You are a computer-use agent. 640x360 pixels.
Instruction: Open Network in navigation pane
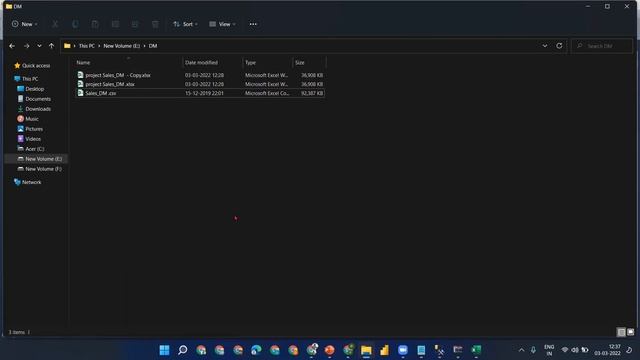tap(27, 182)
